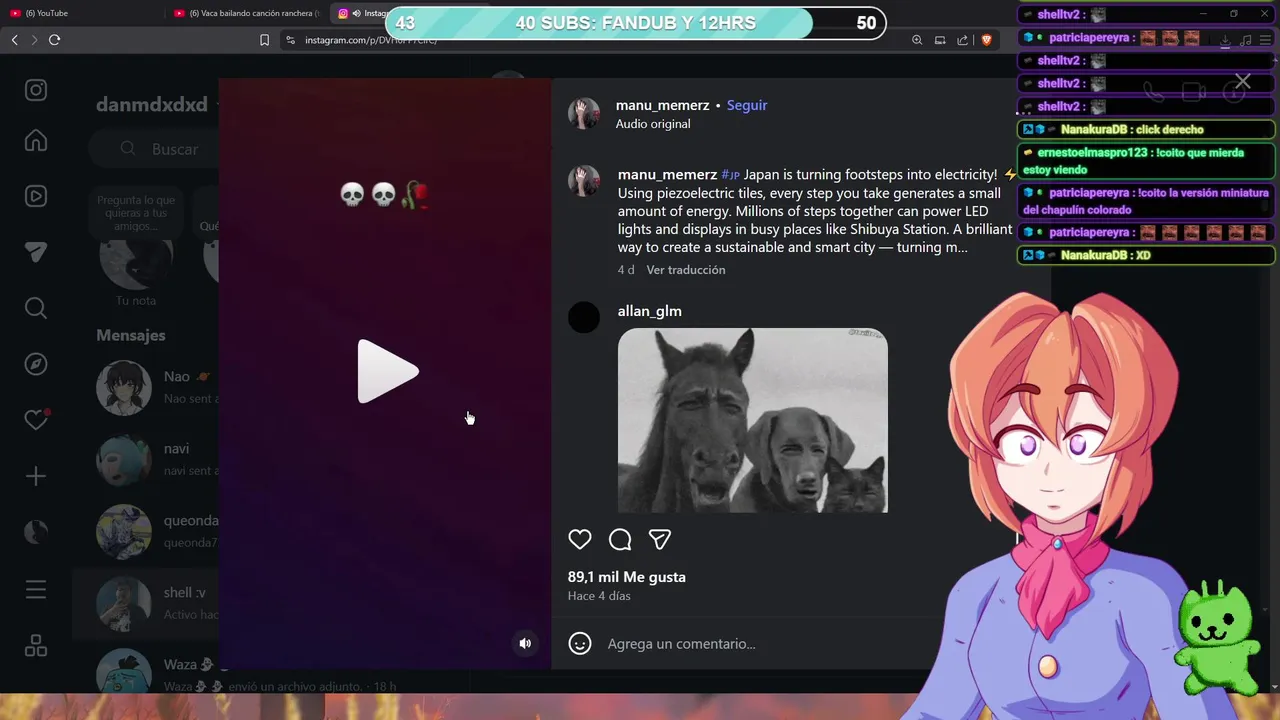
Task: Click the instagram.com address bar URL
Action: 370,40
